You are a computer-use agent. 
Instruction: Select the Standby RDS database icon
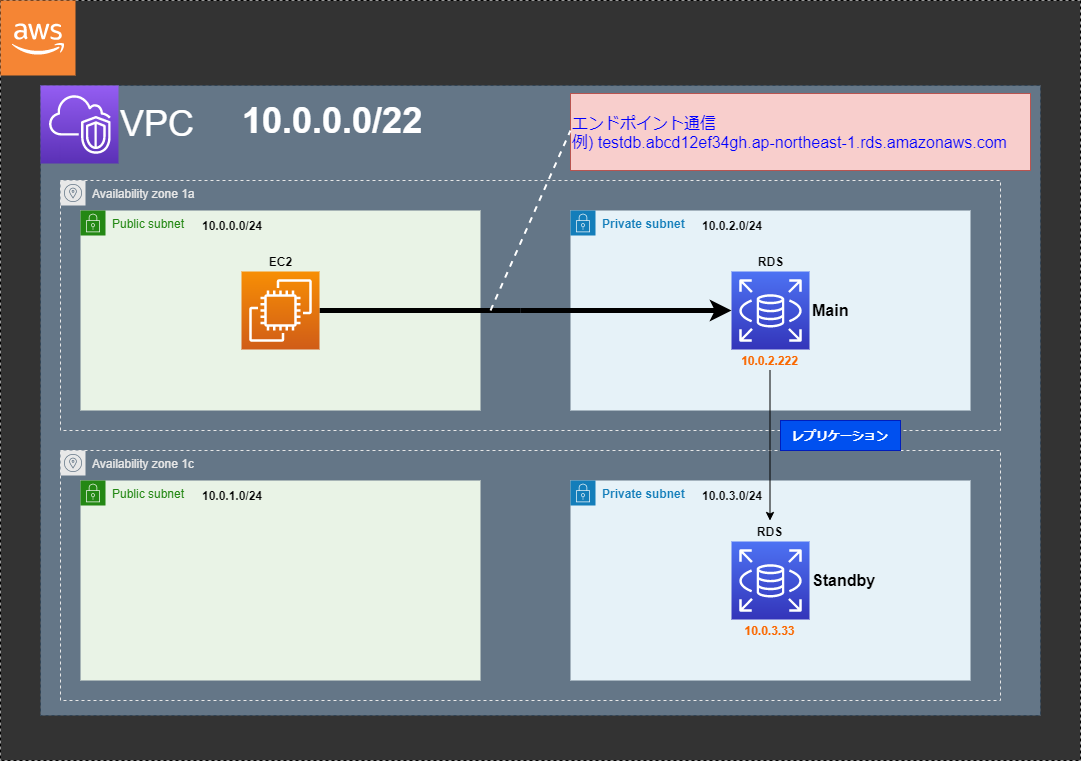770,580
